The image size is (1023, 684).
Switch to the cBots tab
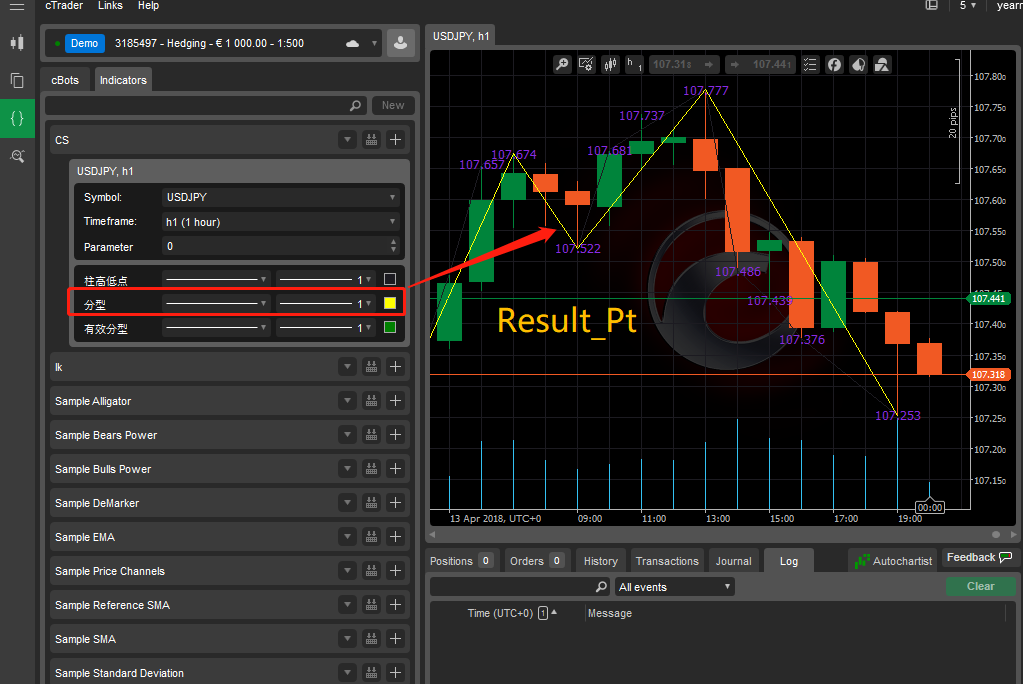(x=65, y=80)
